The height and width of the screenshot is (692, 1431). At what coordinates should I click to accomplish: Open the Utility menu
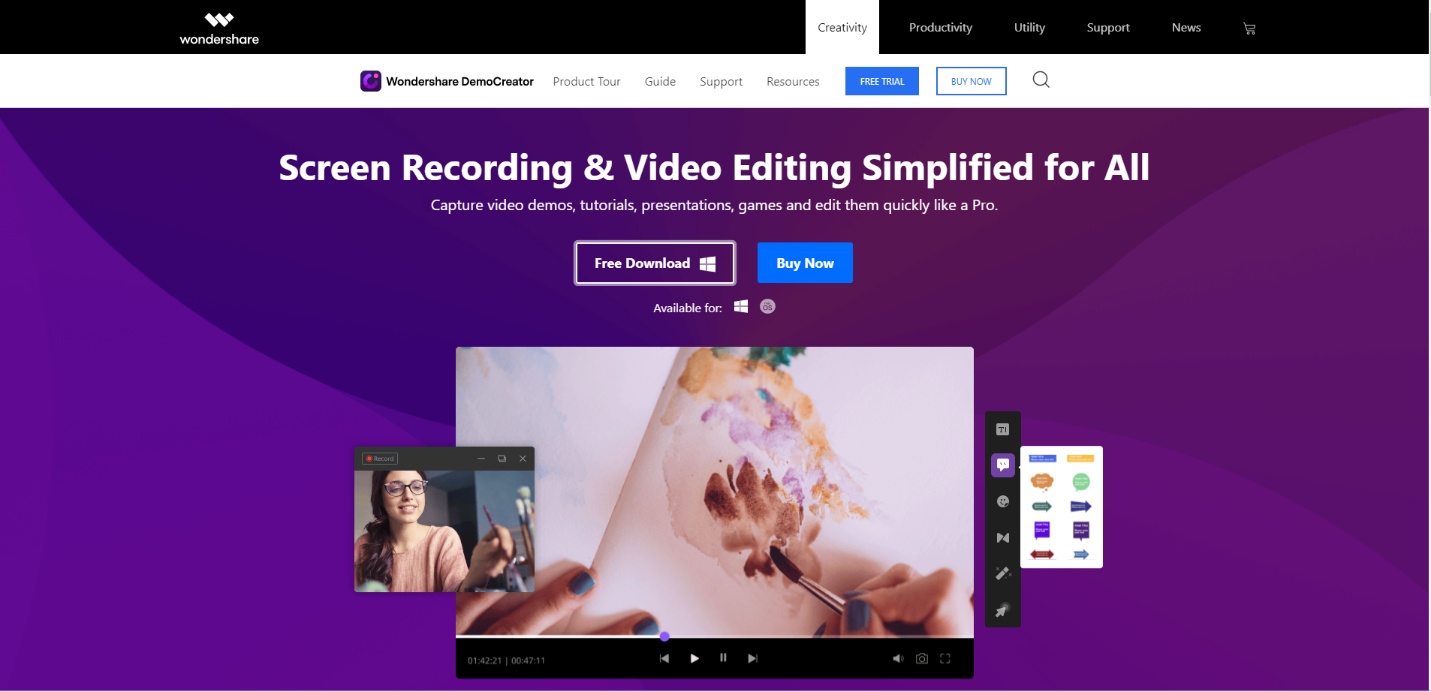[x=1029, y=27]
